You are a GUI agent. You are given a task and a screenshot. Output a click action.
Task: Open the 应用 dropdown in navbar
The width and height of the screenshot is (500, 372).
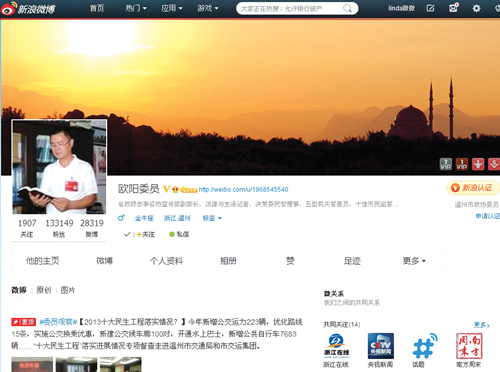[x=172, y=8]
